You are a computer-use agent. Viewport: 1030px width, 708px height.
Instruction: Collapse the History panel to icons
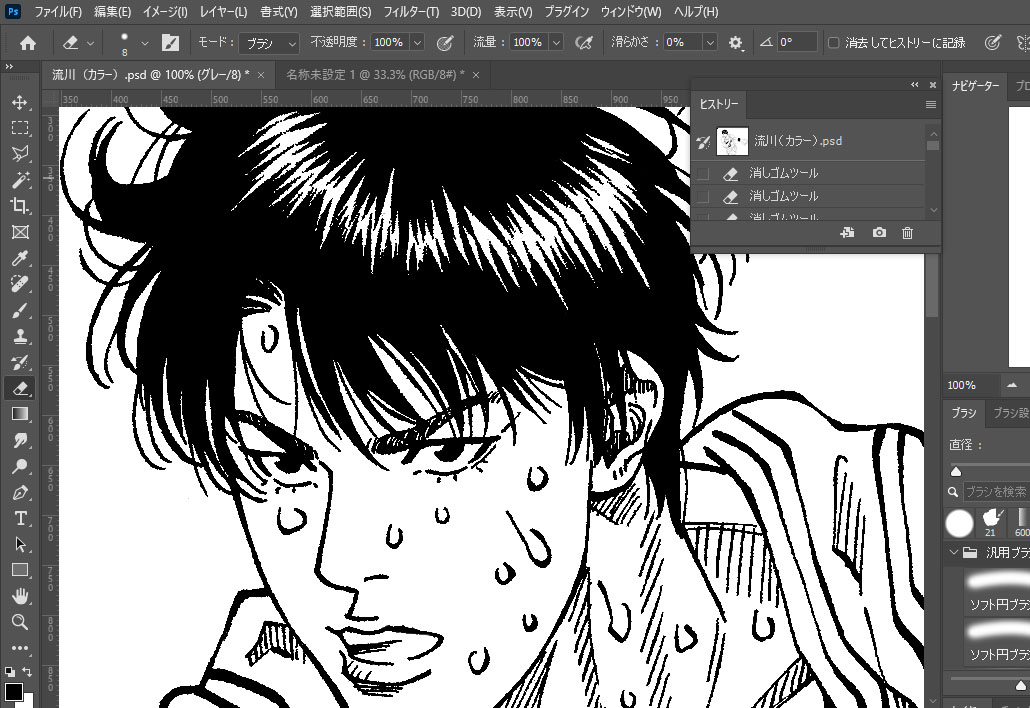914,85
